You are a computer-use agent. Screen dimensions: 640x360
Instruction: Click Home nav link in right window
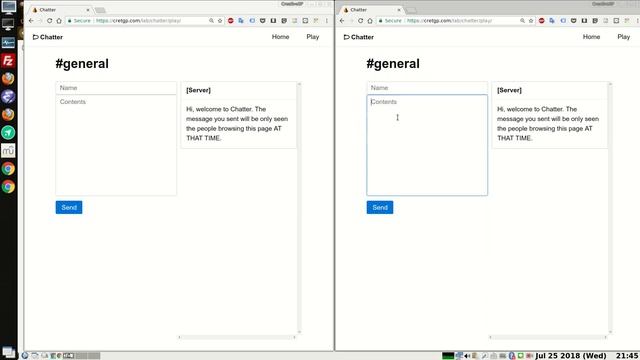(591, 37)
